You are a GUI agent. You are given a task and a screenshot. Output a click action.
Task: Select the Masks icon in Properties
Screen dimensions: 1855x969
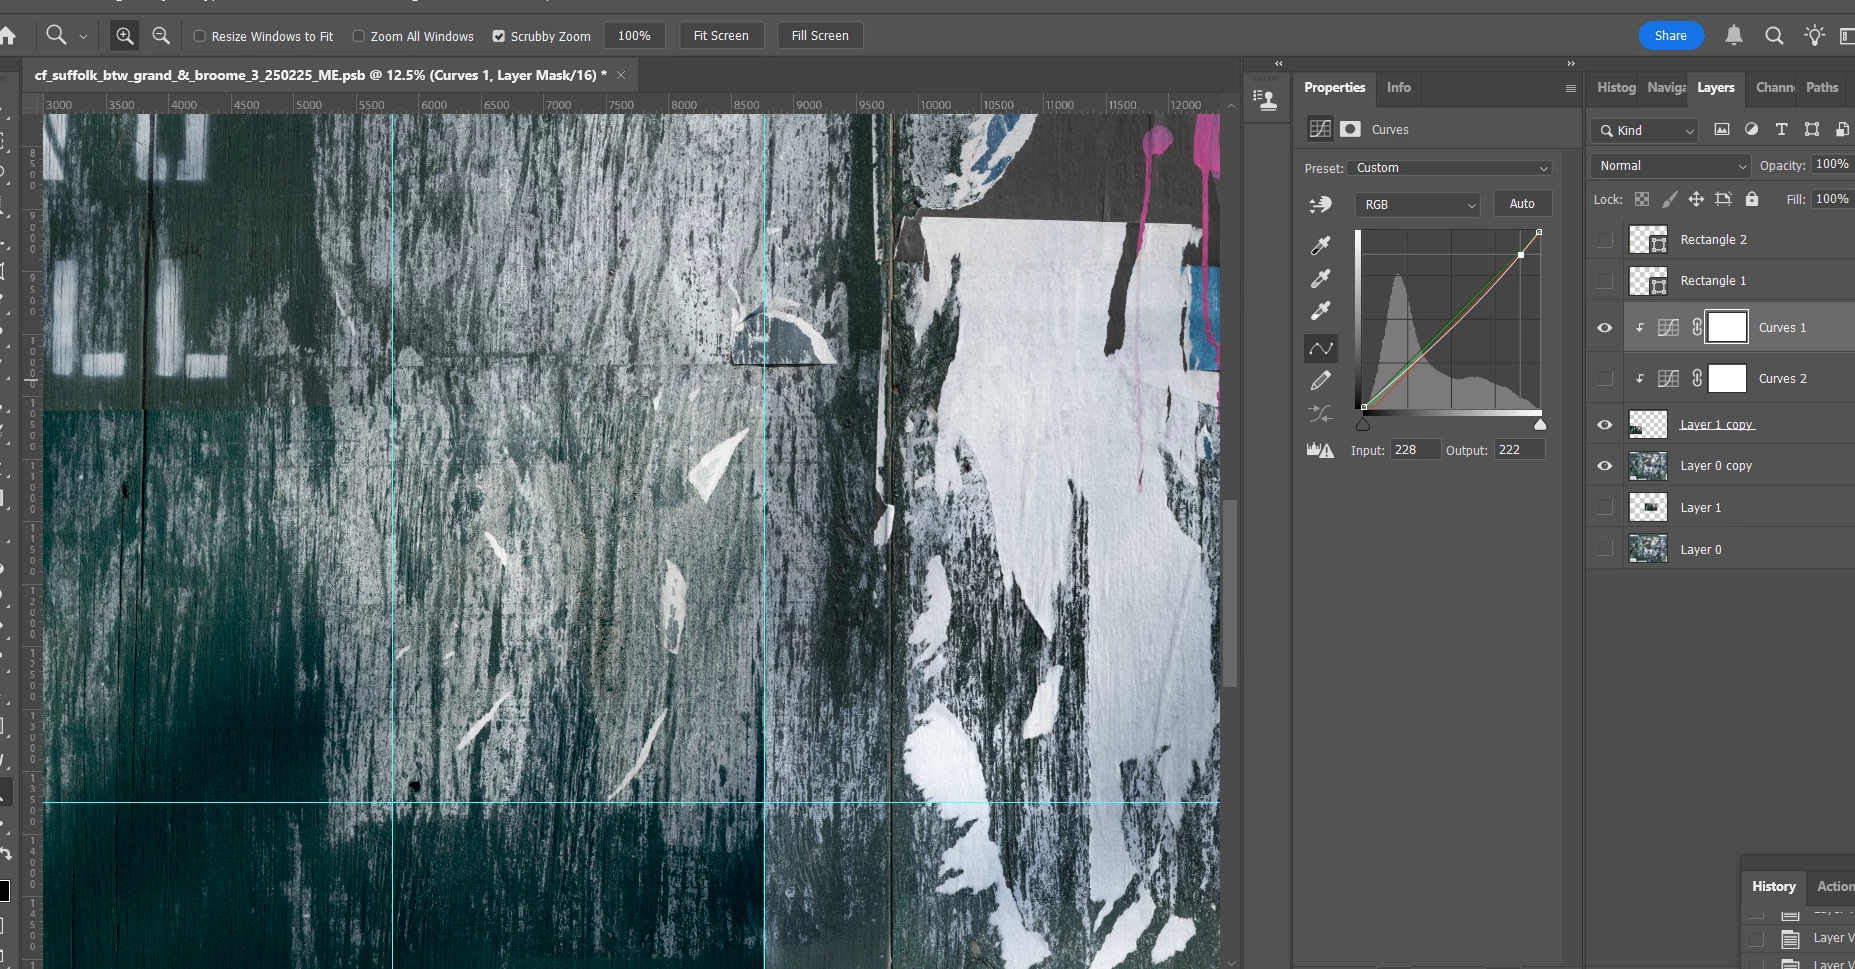click(1350, 129)
